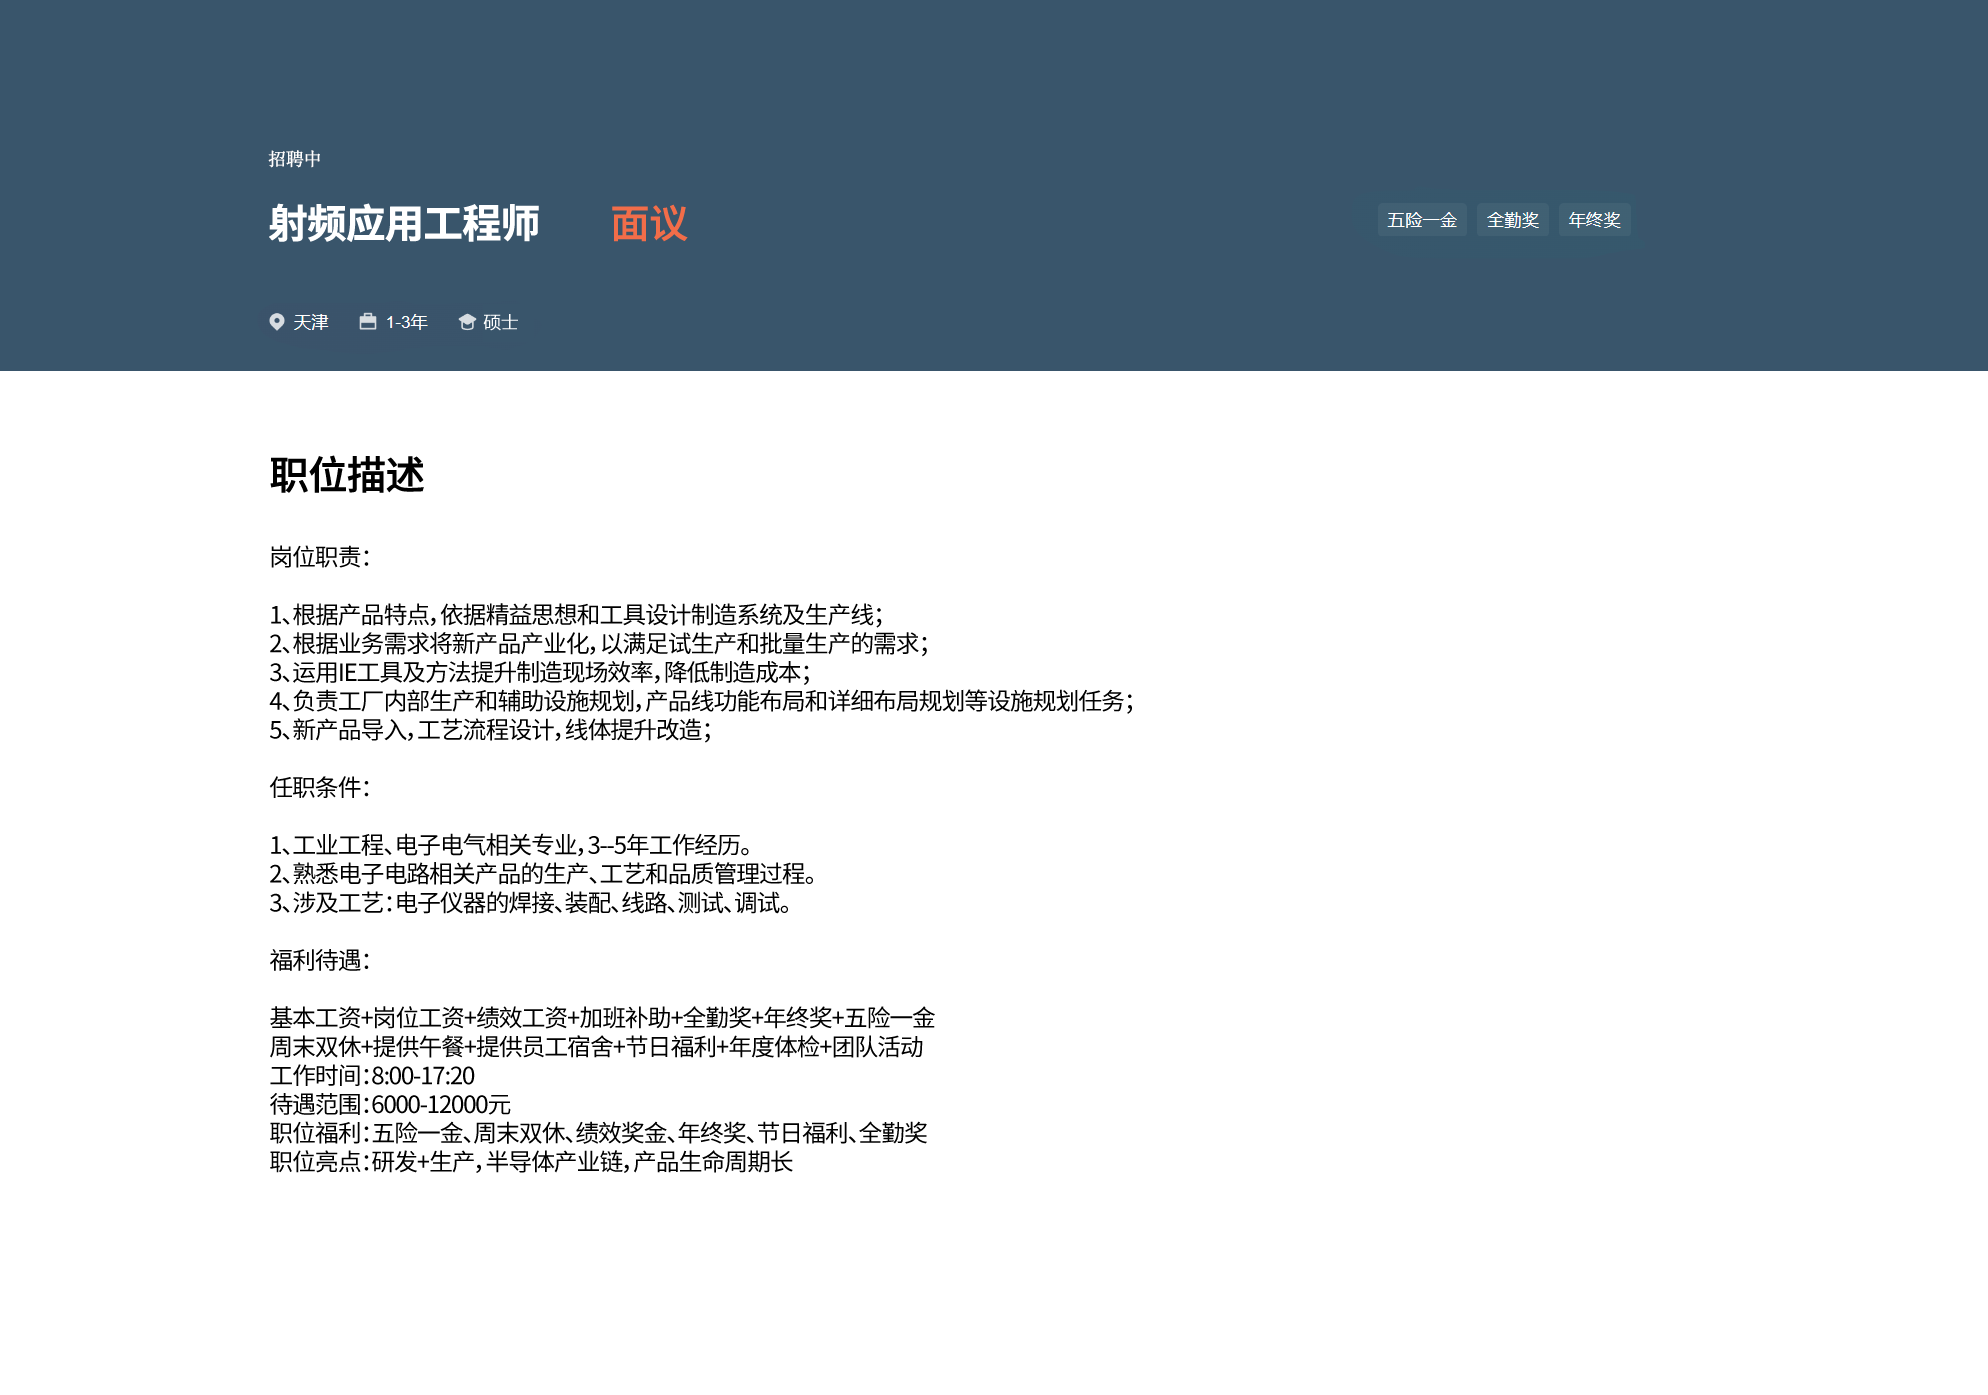Click the line starting 周末双休+提供午餐
The height and width of the screenshot is (1395, 1988).
click(597, 1048)
